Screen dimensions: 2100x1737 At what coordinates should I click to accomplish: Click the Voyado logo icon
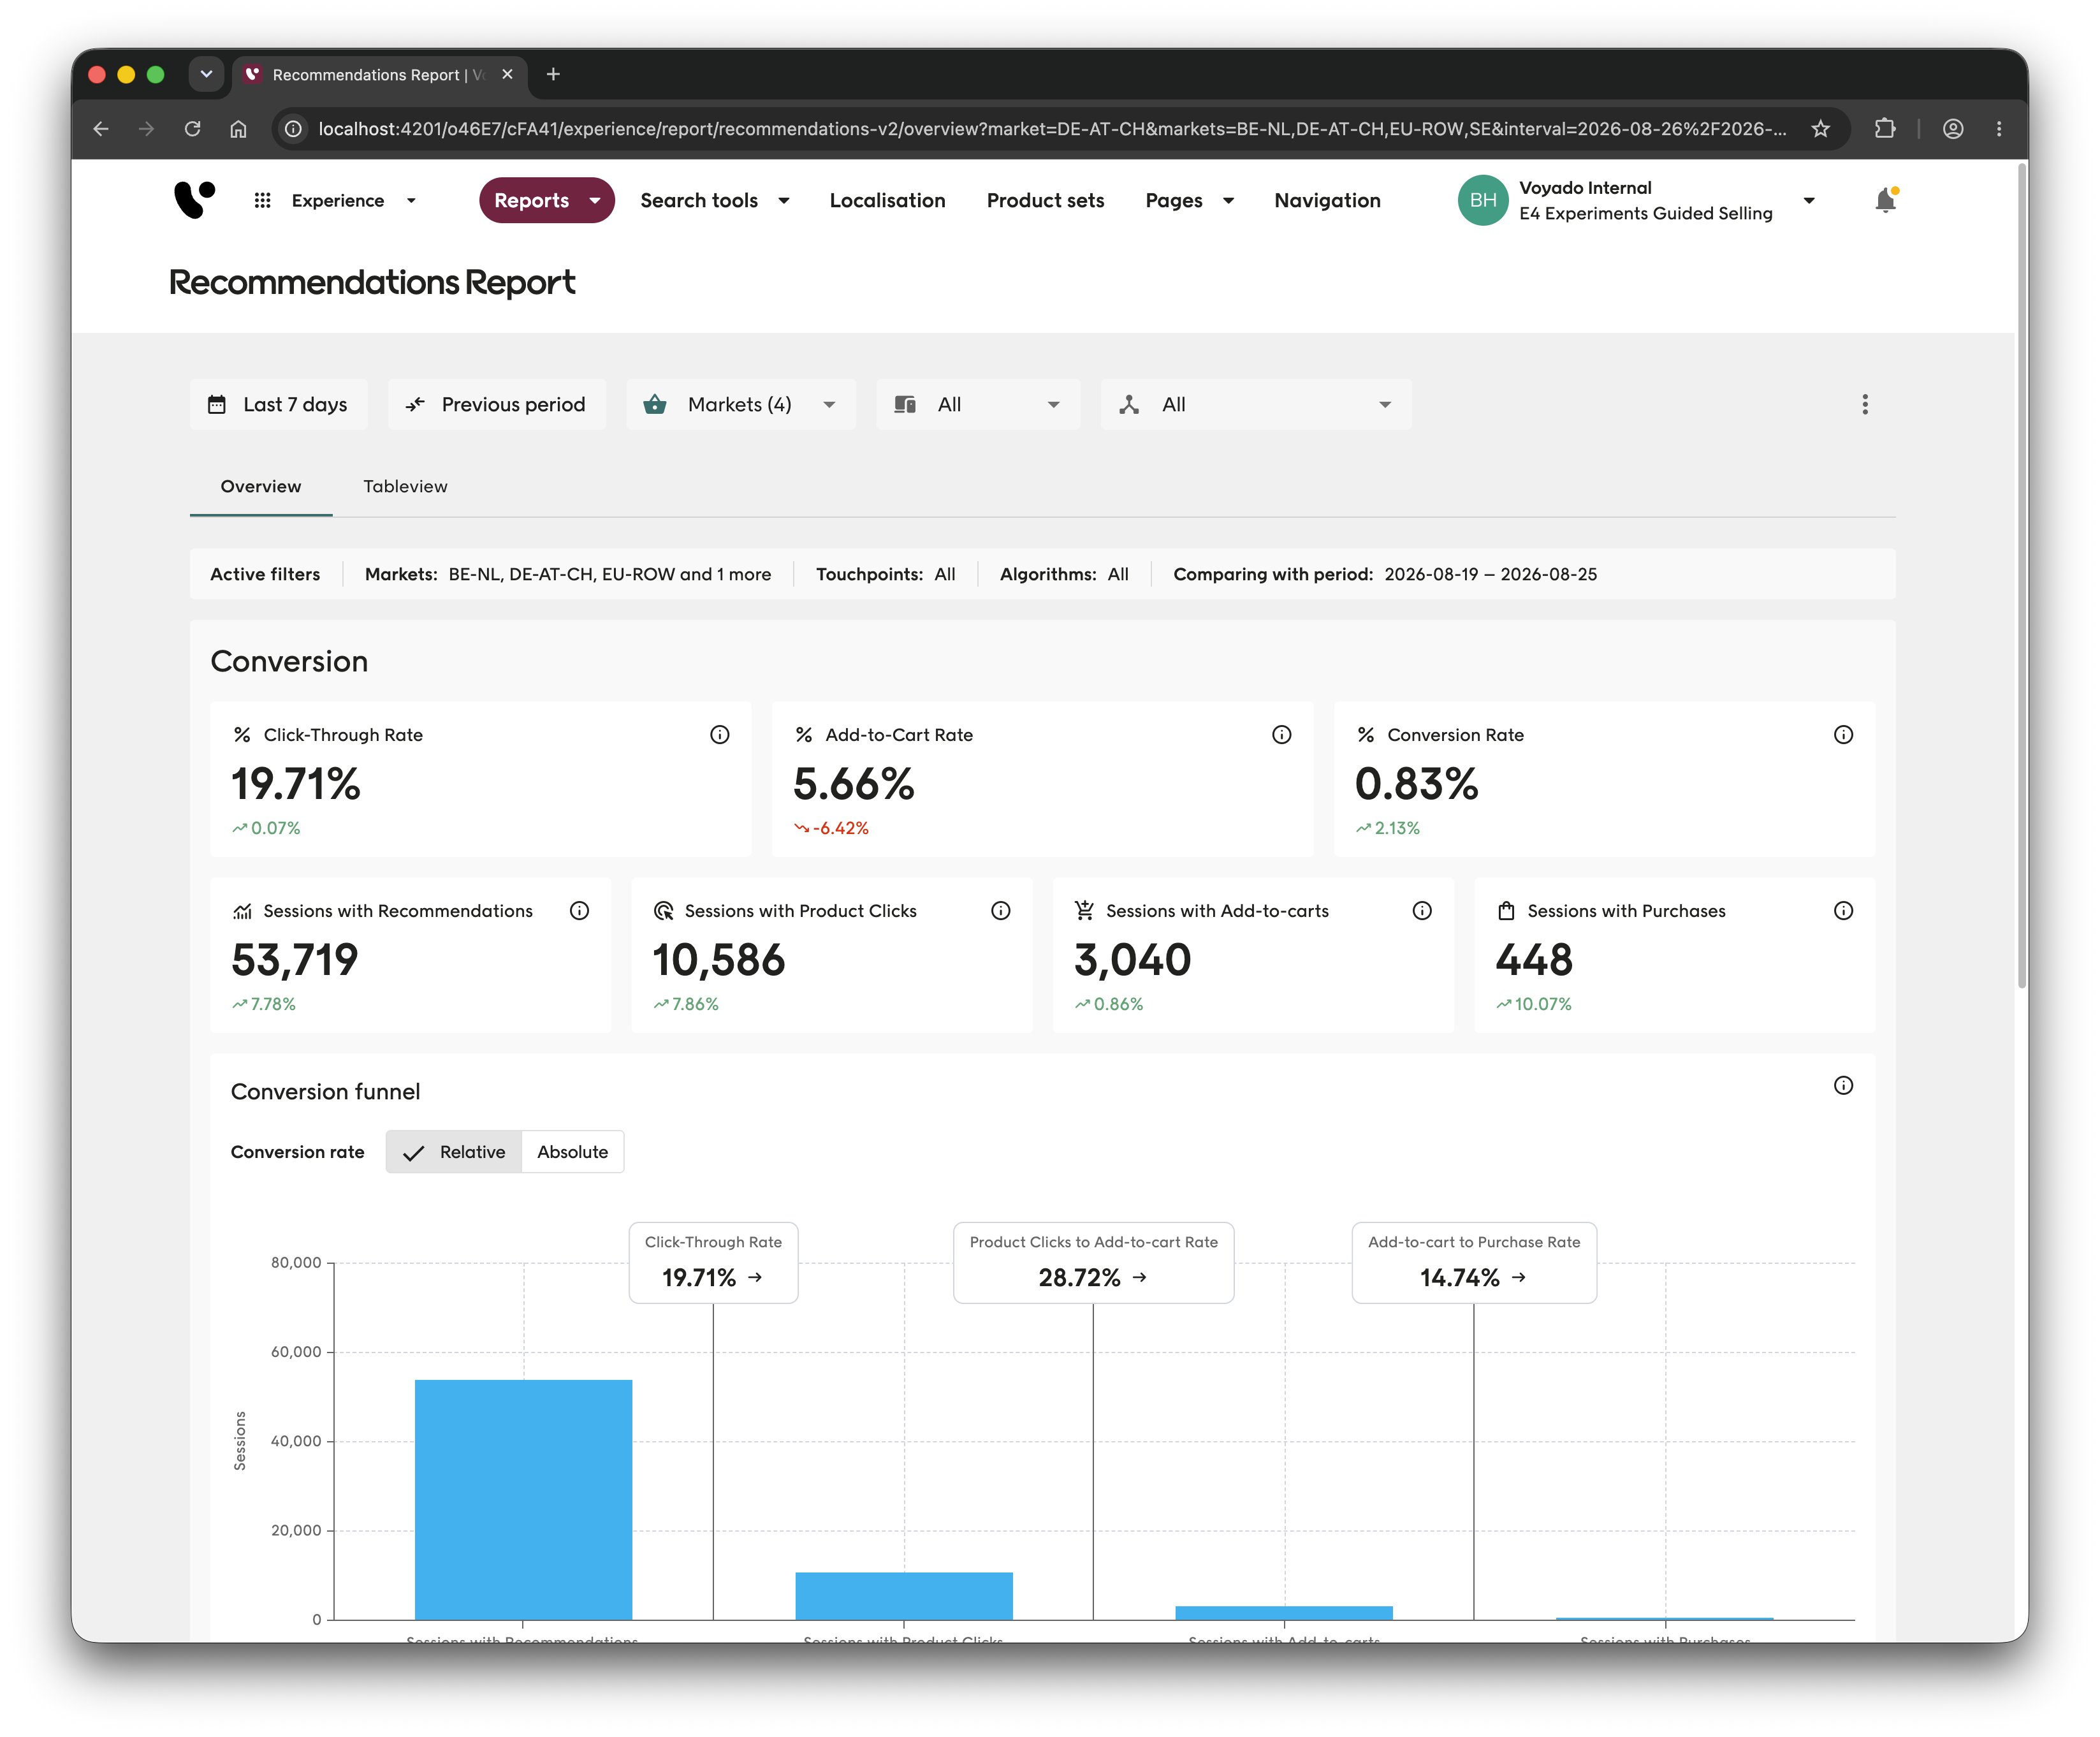(x=194, y=200)
